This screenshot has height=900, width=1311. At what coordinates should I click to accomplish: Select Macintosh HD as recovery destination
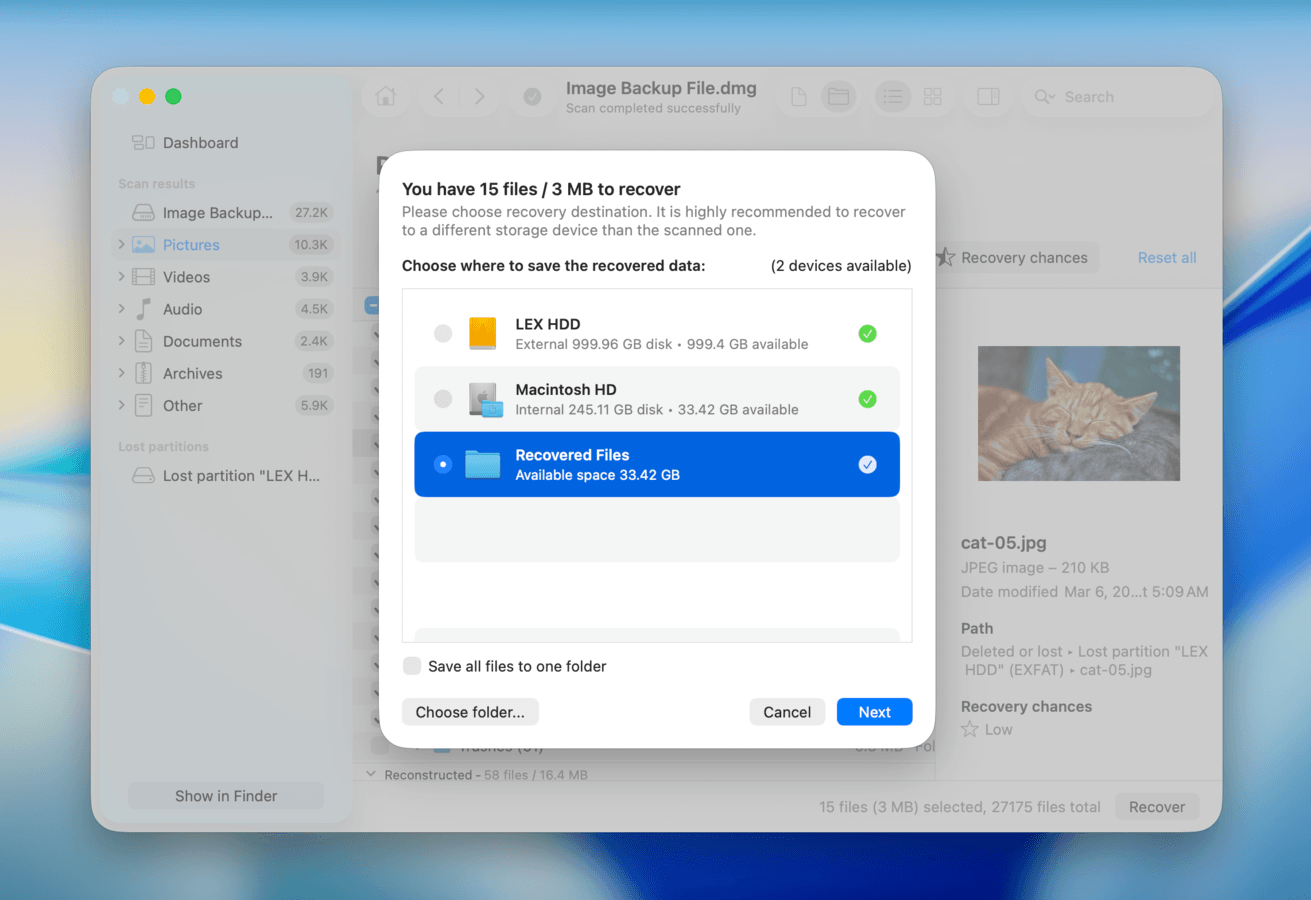pyautogui.click(x=443, y=398)
